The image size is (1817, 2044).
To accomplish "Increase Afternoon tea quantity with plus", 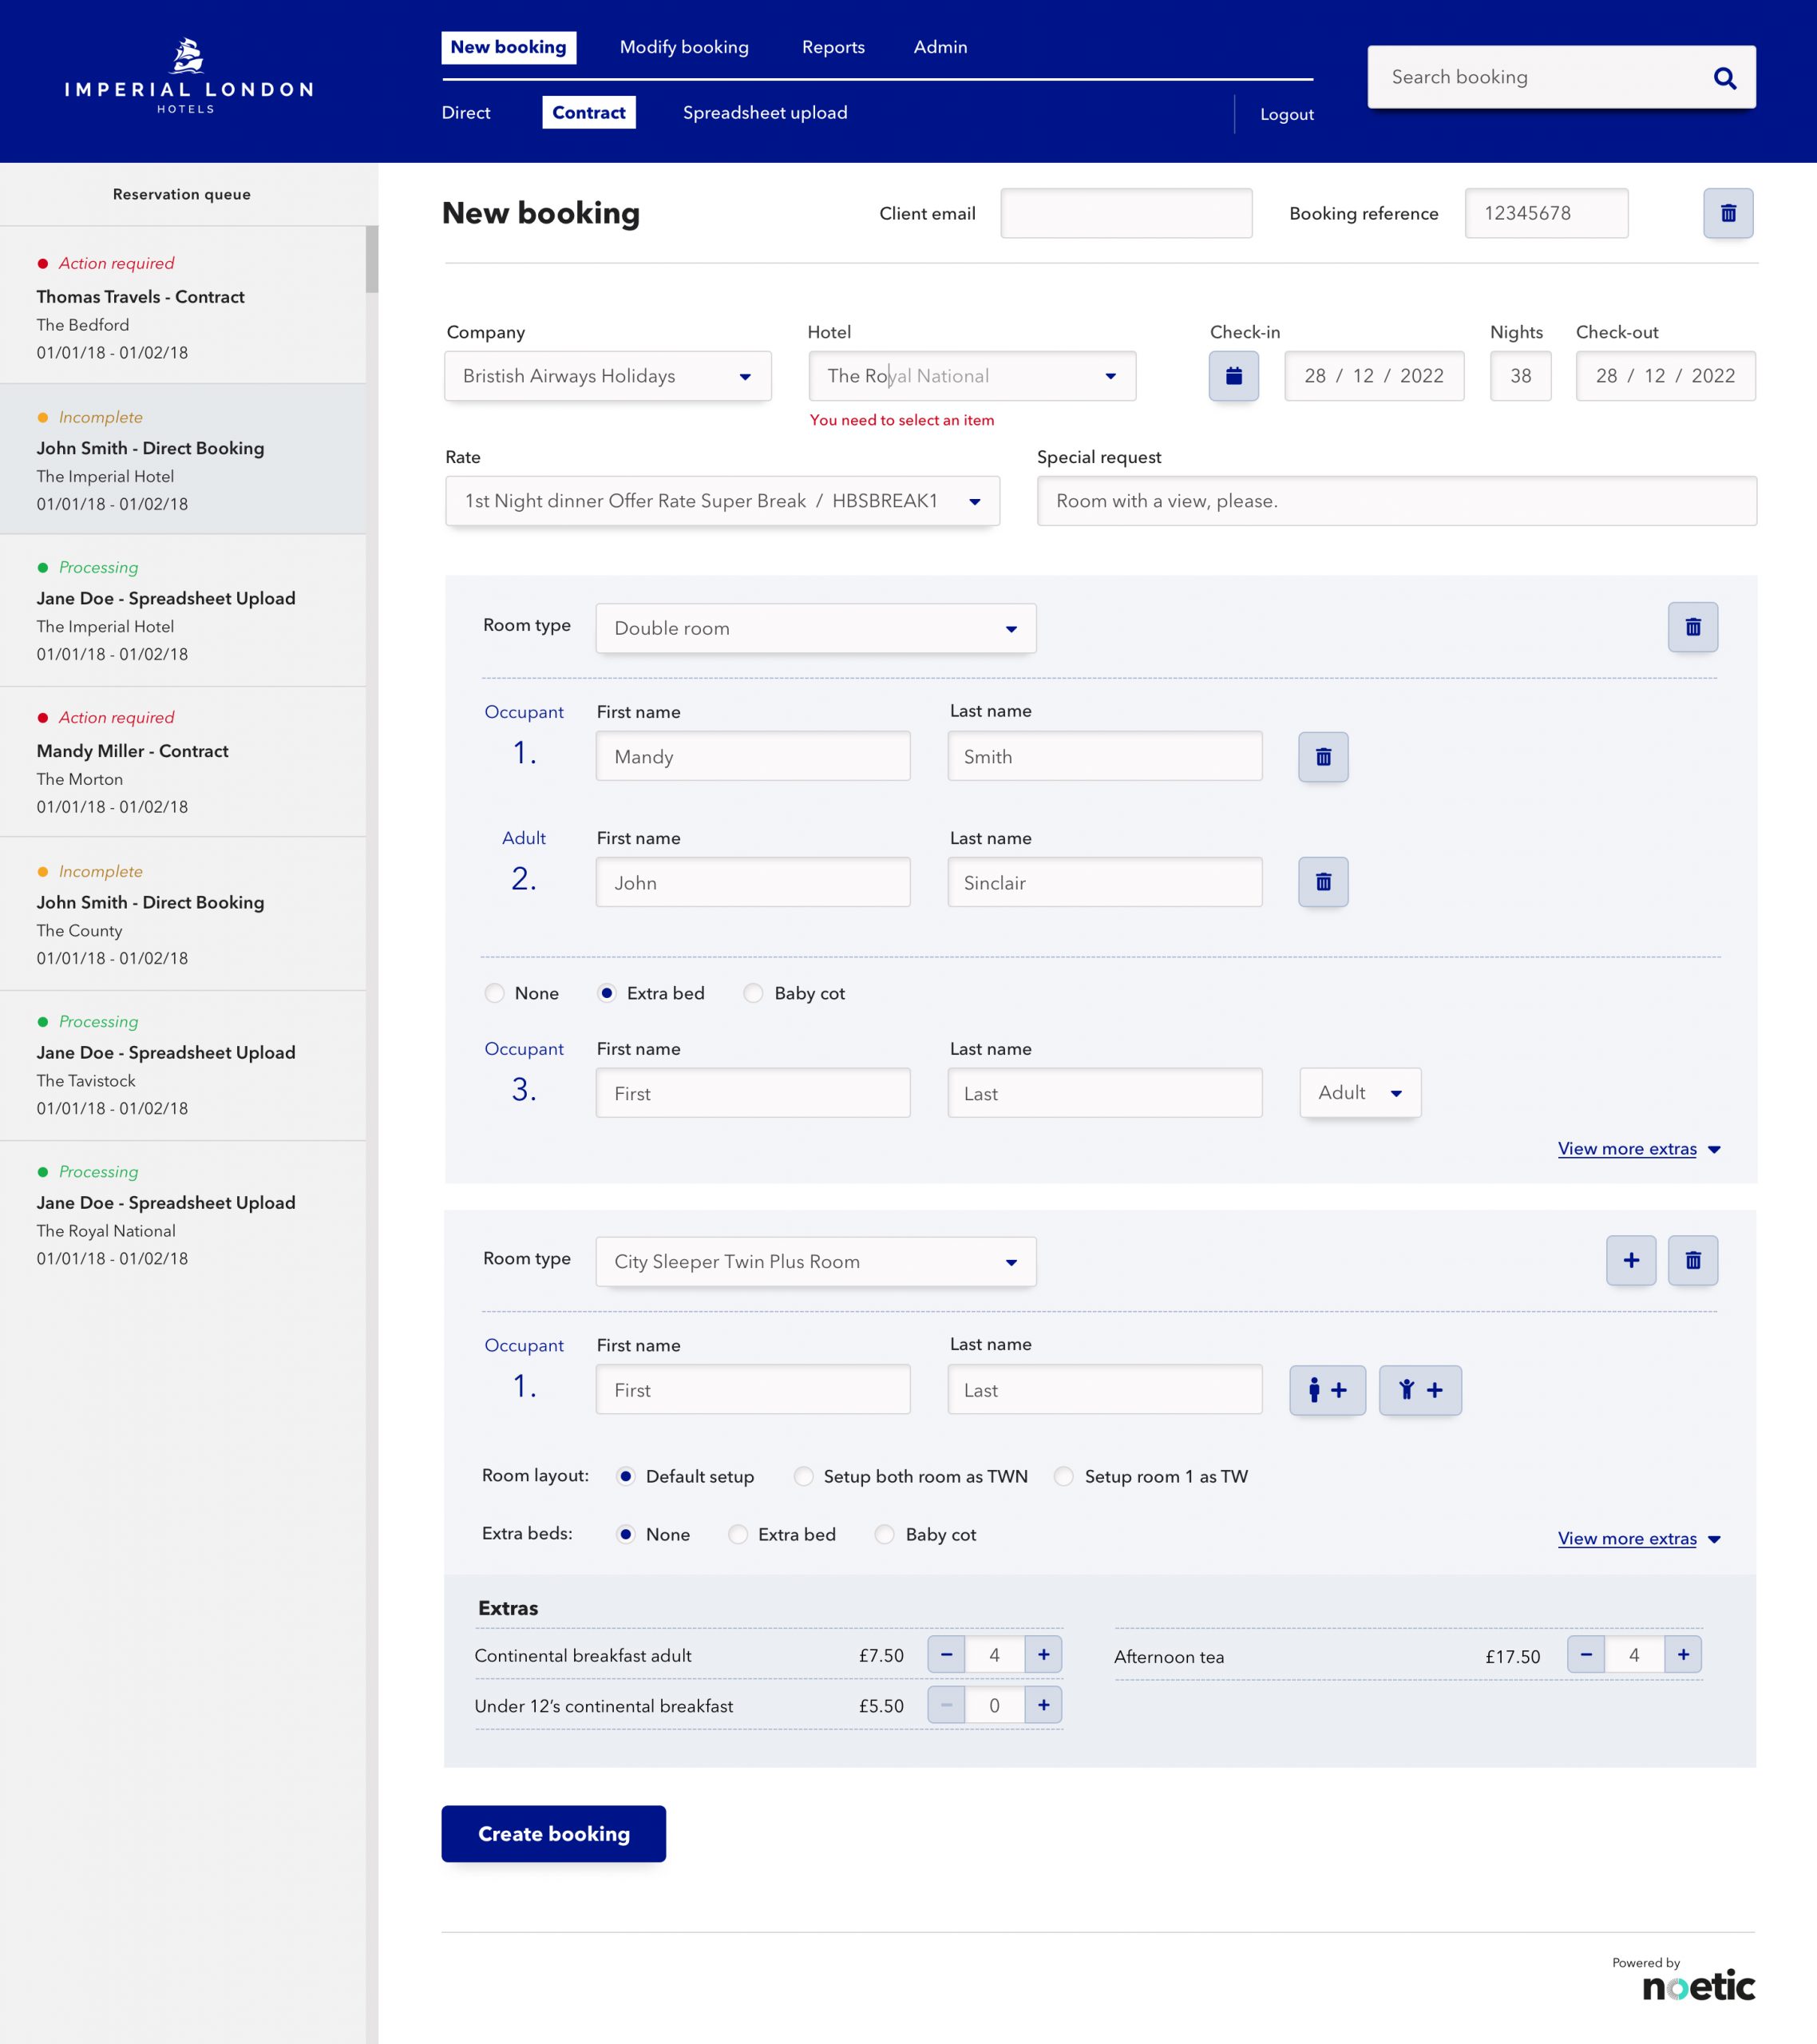I will tap(1682, 1655).
